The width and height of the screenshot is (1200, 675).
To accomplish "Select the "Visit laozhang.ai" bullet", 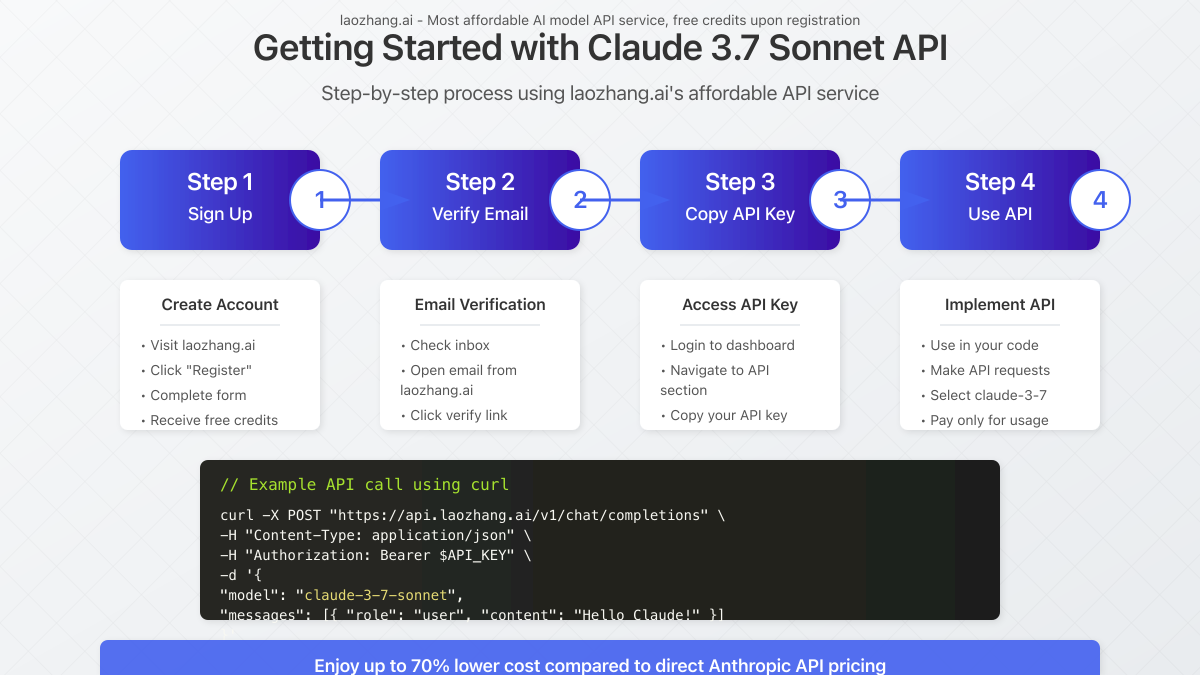I will click(x=198, y=345).
